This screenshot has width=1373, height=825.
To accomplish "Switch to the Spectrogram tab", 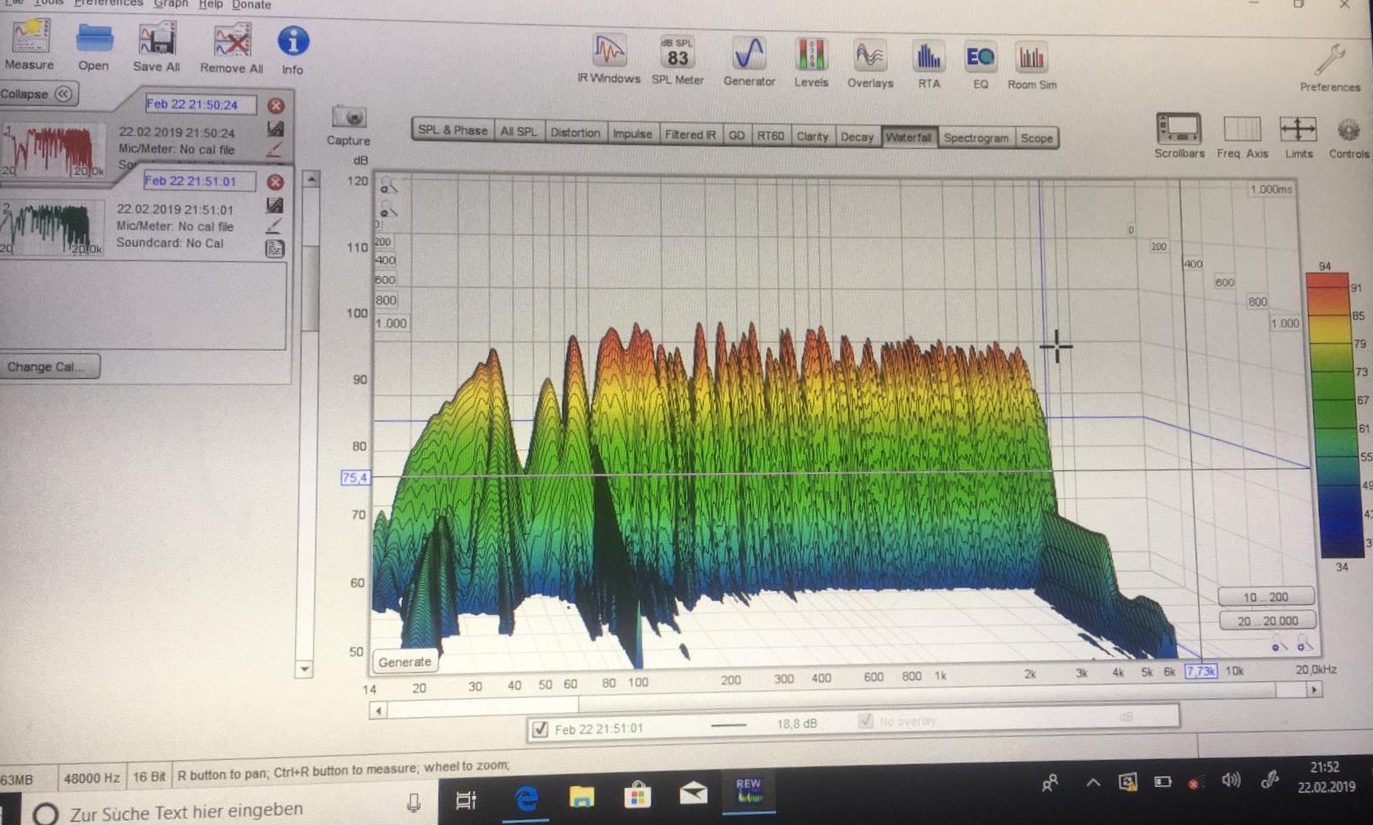I will (x=976, y=138).
